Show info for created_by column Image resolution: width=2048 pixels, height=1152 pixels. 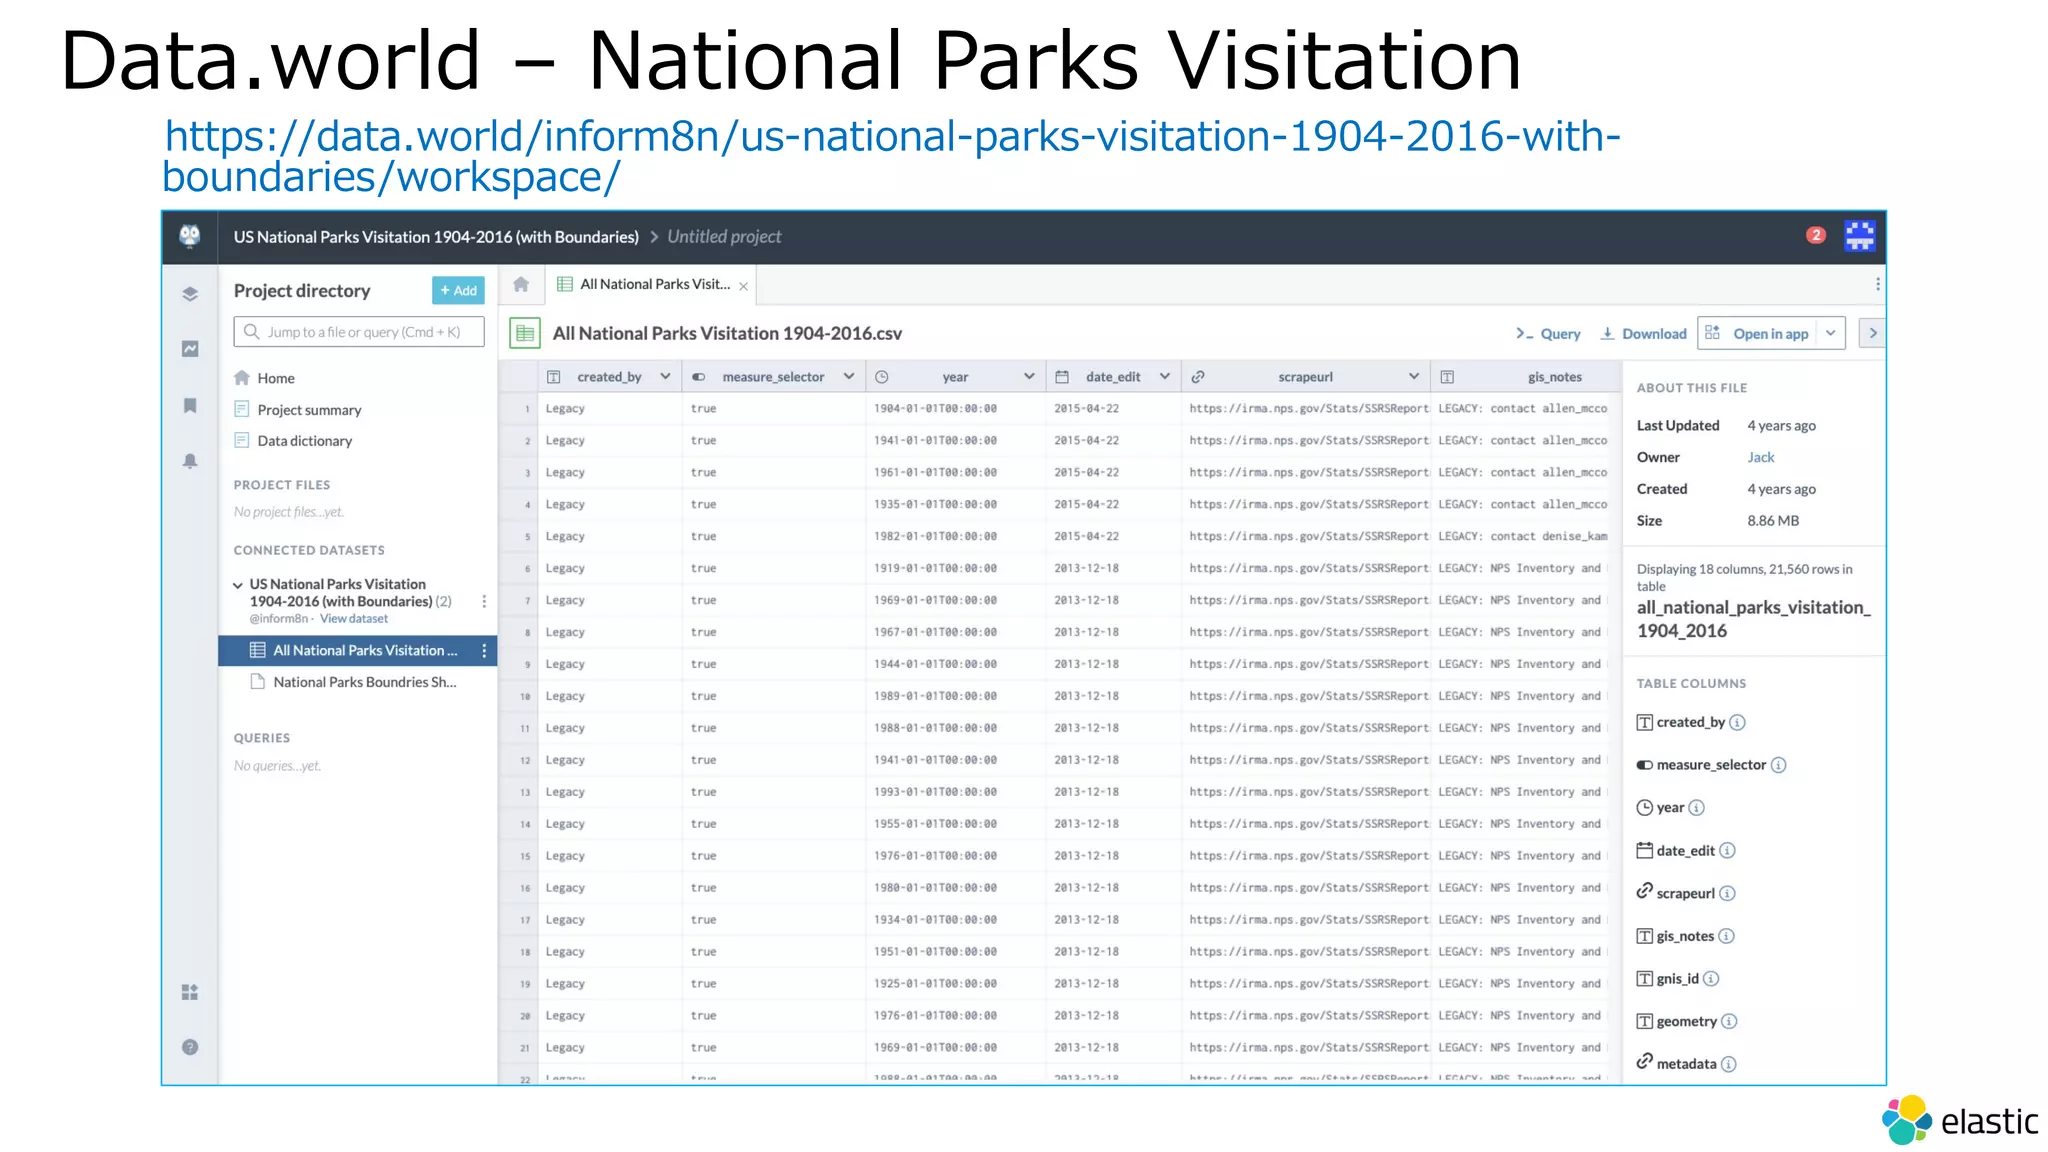coord(1738,722)
